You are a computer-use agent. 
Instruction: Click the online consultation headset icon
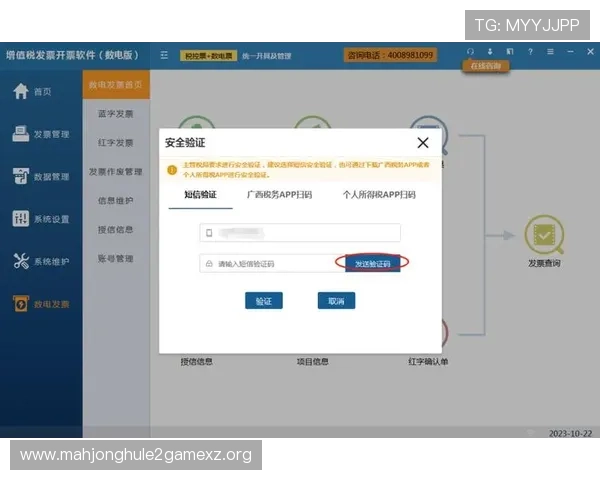[470, 52]
